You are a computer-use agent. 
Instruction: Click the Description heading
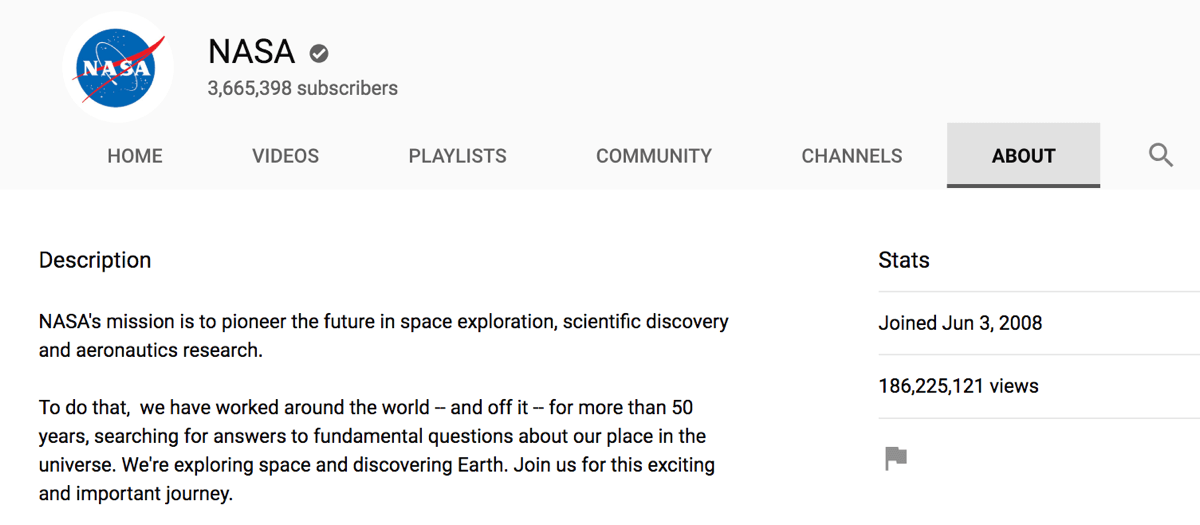coord(95,260)
